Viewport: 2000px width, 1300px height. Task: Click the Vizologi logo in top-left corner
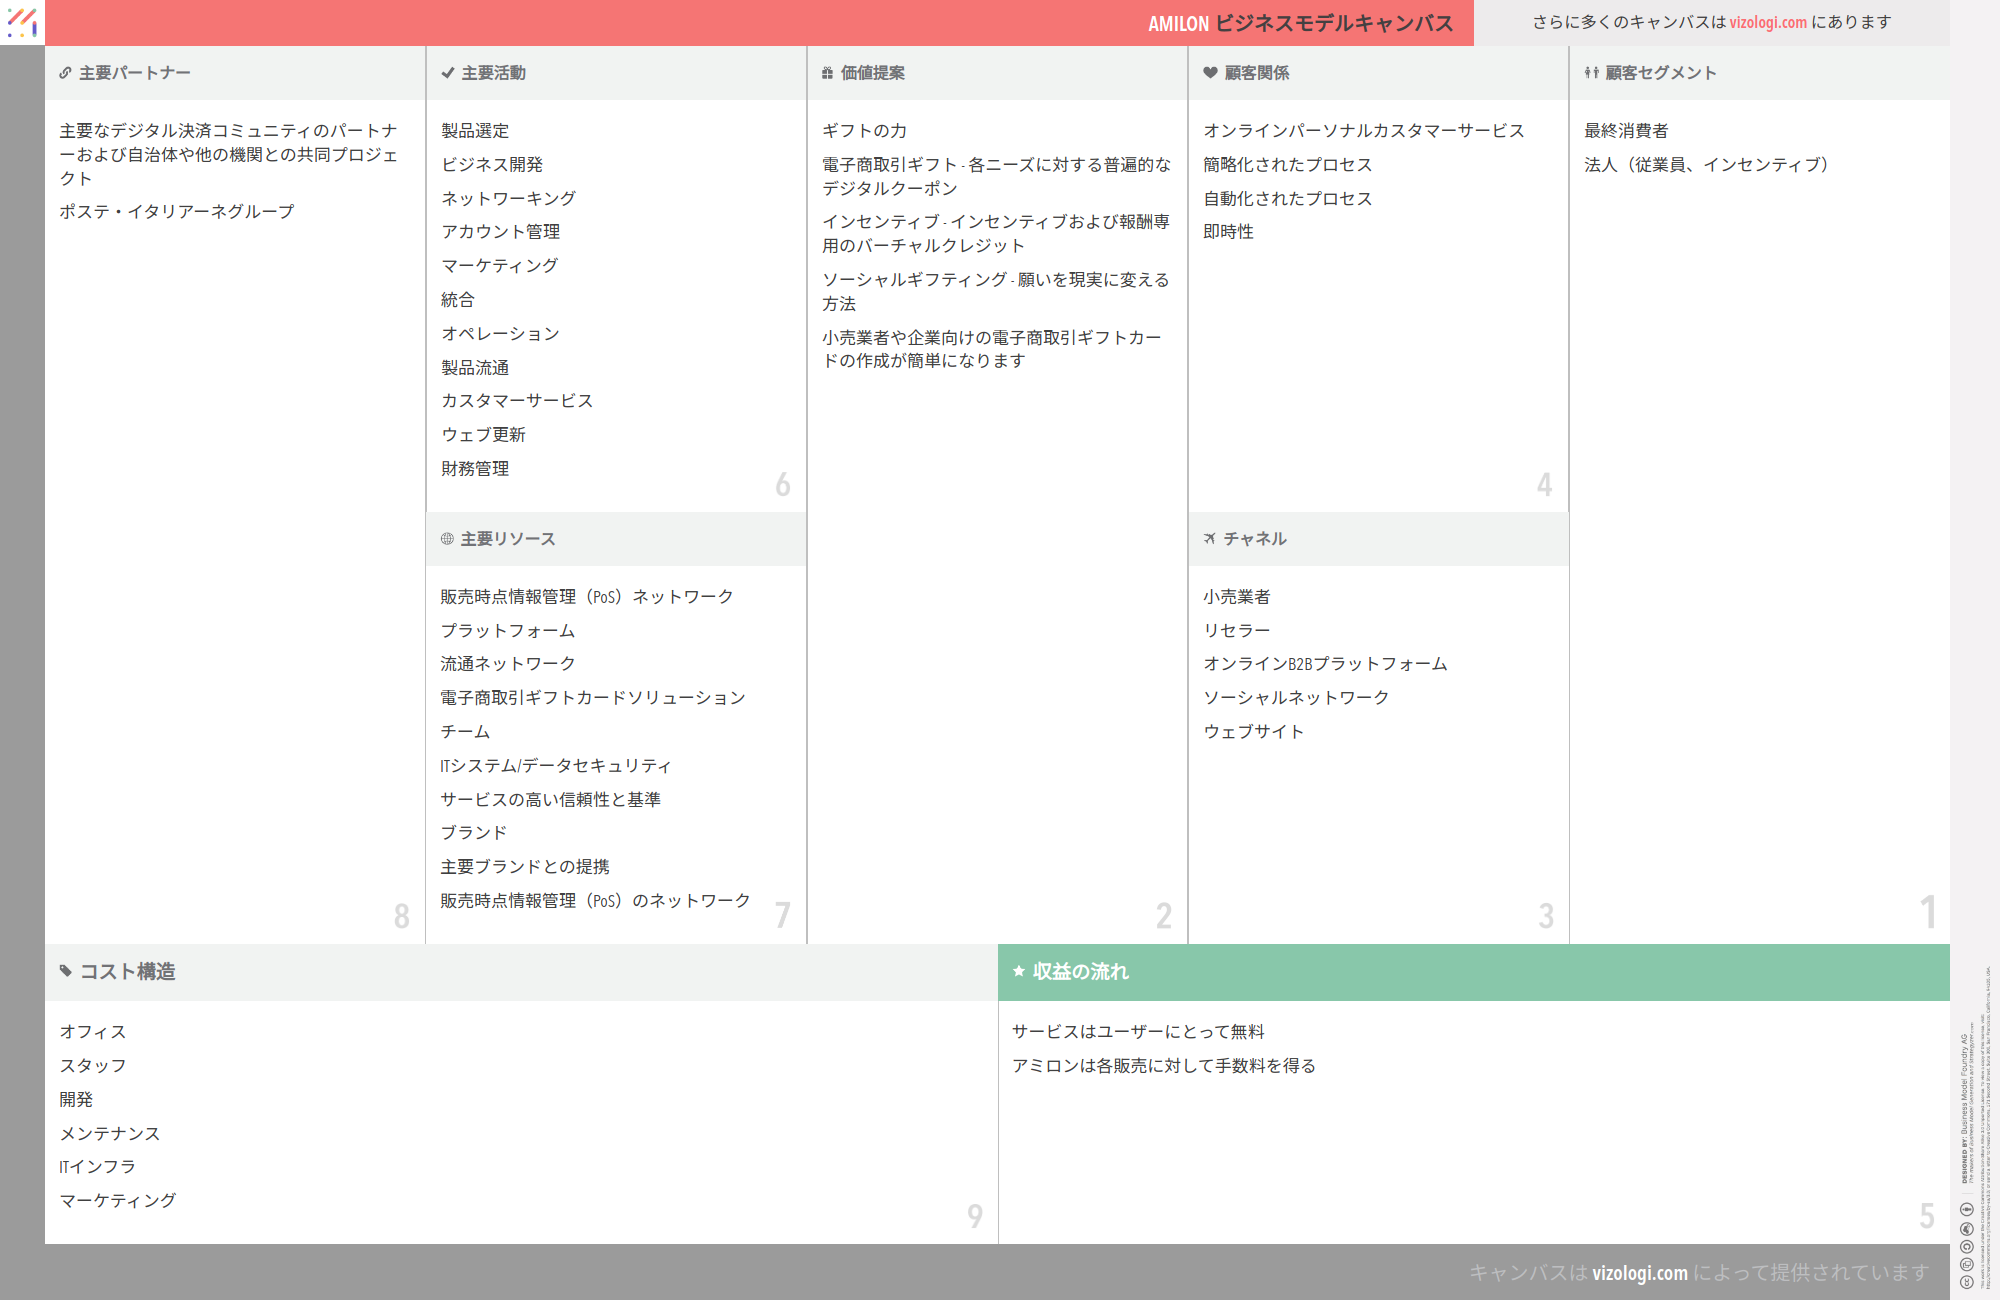(22, 22)
